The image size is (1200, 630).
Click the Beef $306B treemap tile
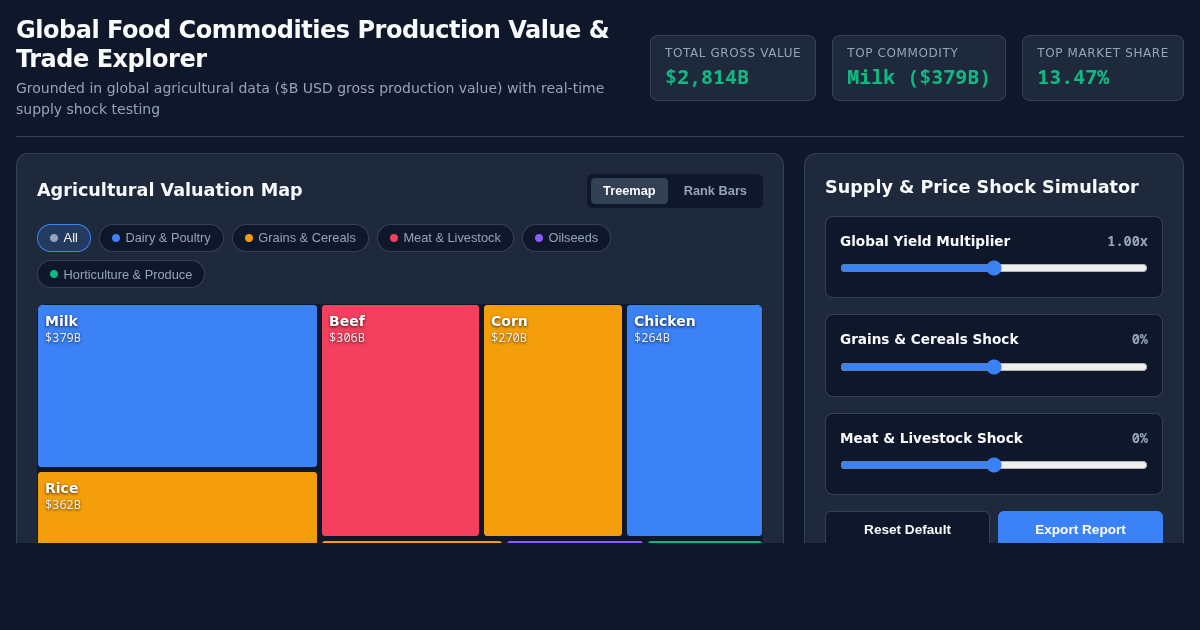coord(400,420)
